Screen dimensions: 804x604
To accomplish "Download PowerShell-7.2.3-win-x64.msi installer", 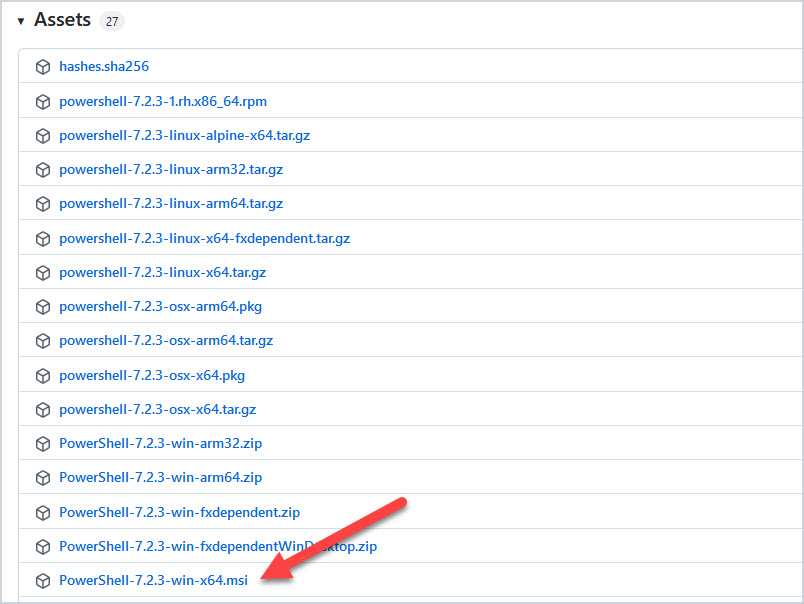I will click(153, 580).
